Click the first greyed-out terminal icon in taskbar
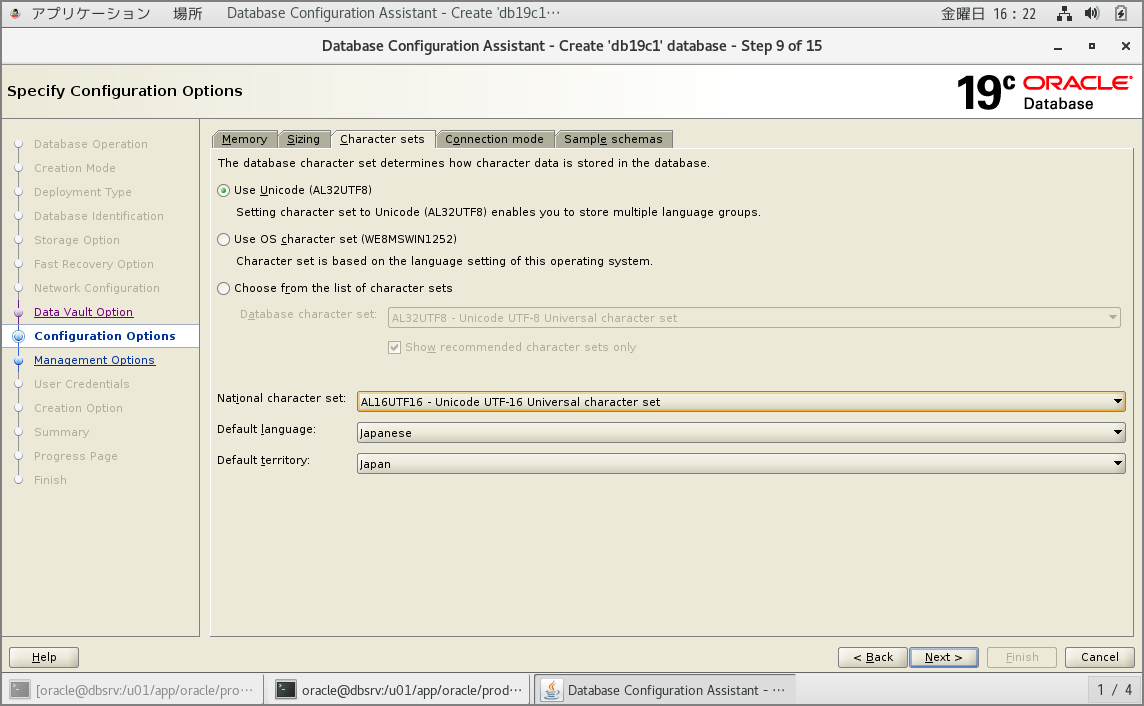This screenshot has height=706, width=1144. pos(20,689)
